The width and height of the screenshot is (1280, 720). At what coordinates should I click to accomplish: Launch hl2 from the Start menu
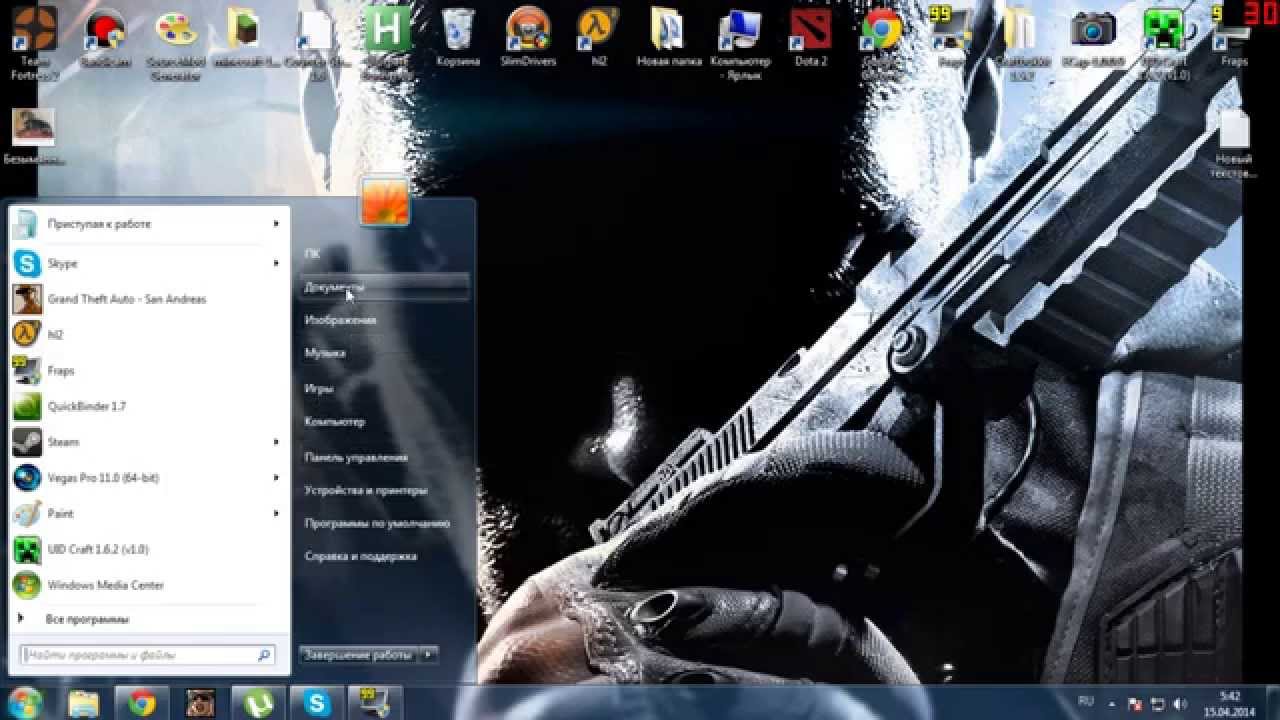(x=148, y=335)
